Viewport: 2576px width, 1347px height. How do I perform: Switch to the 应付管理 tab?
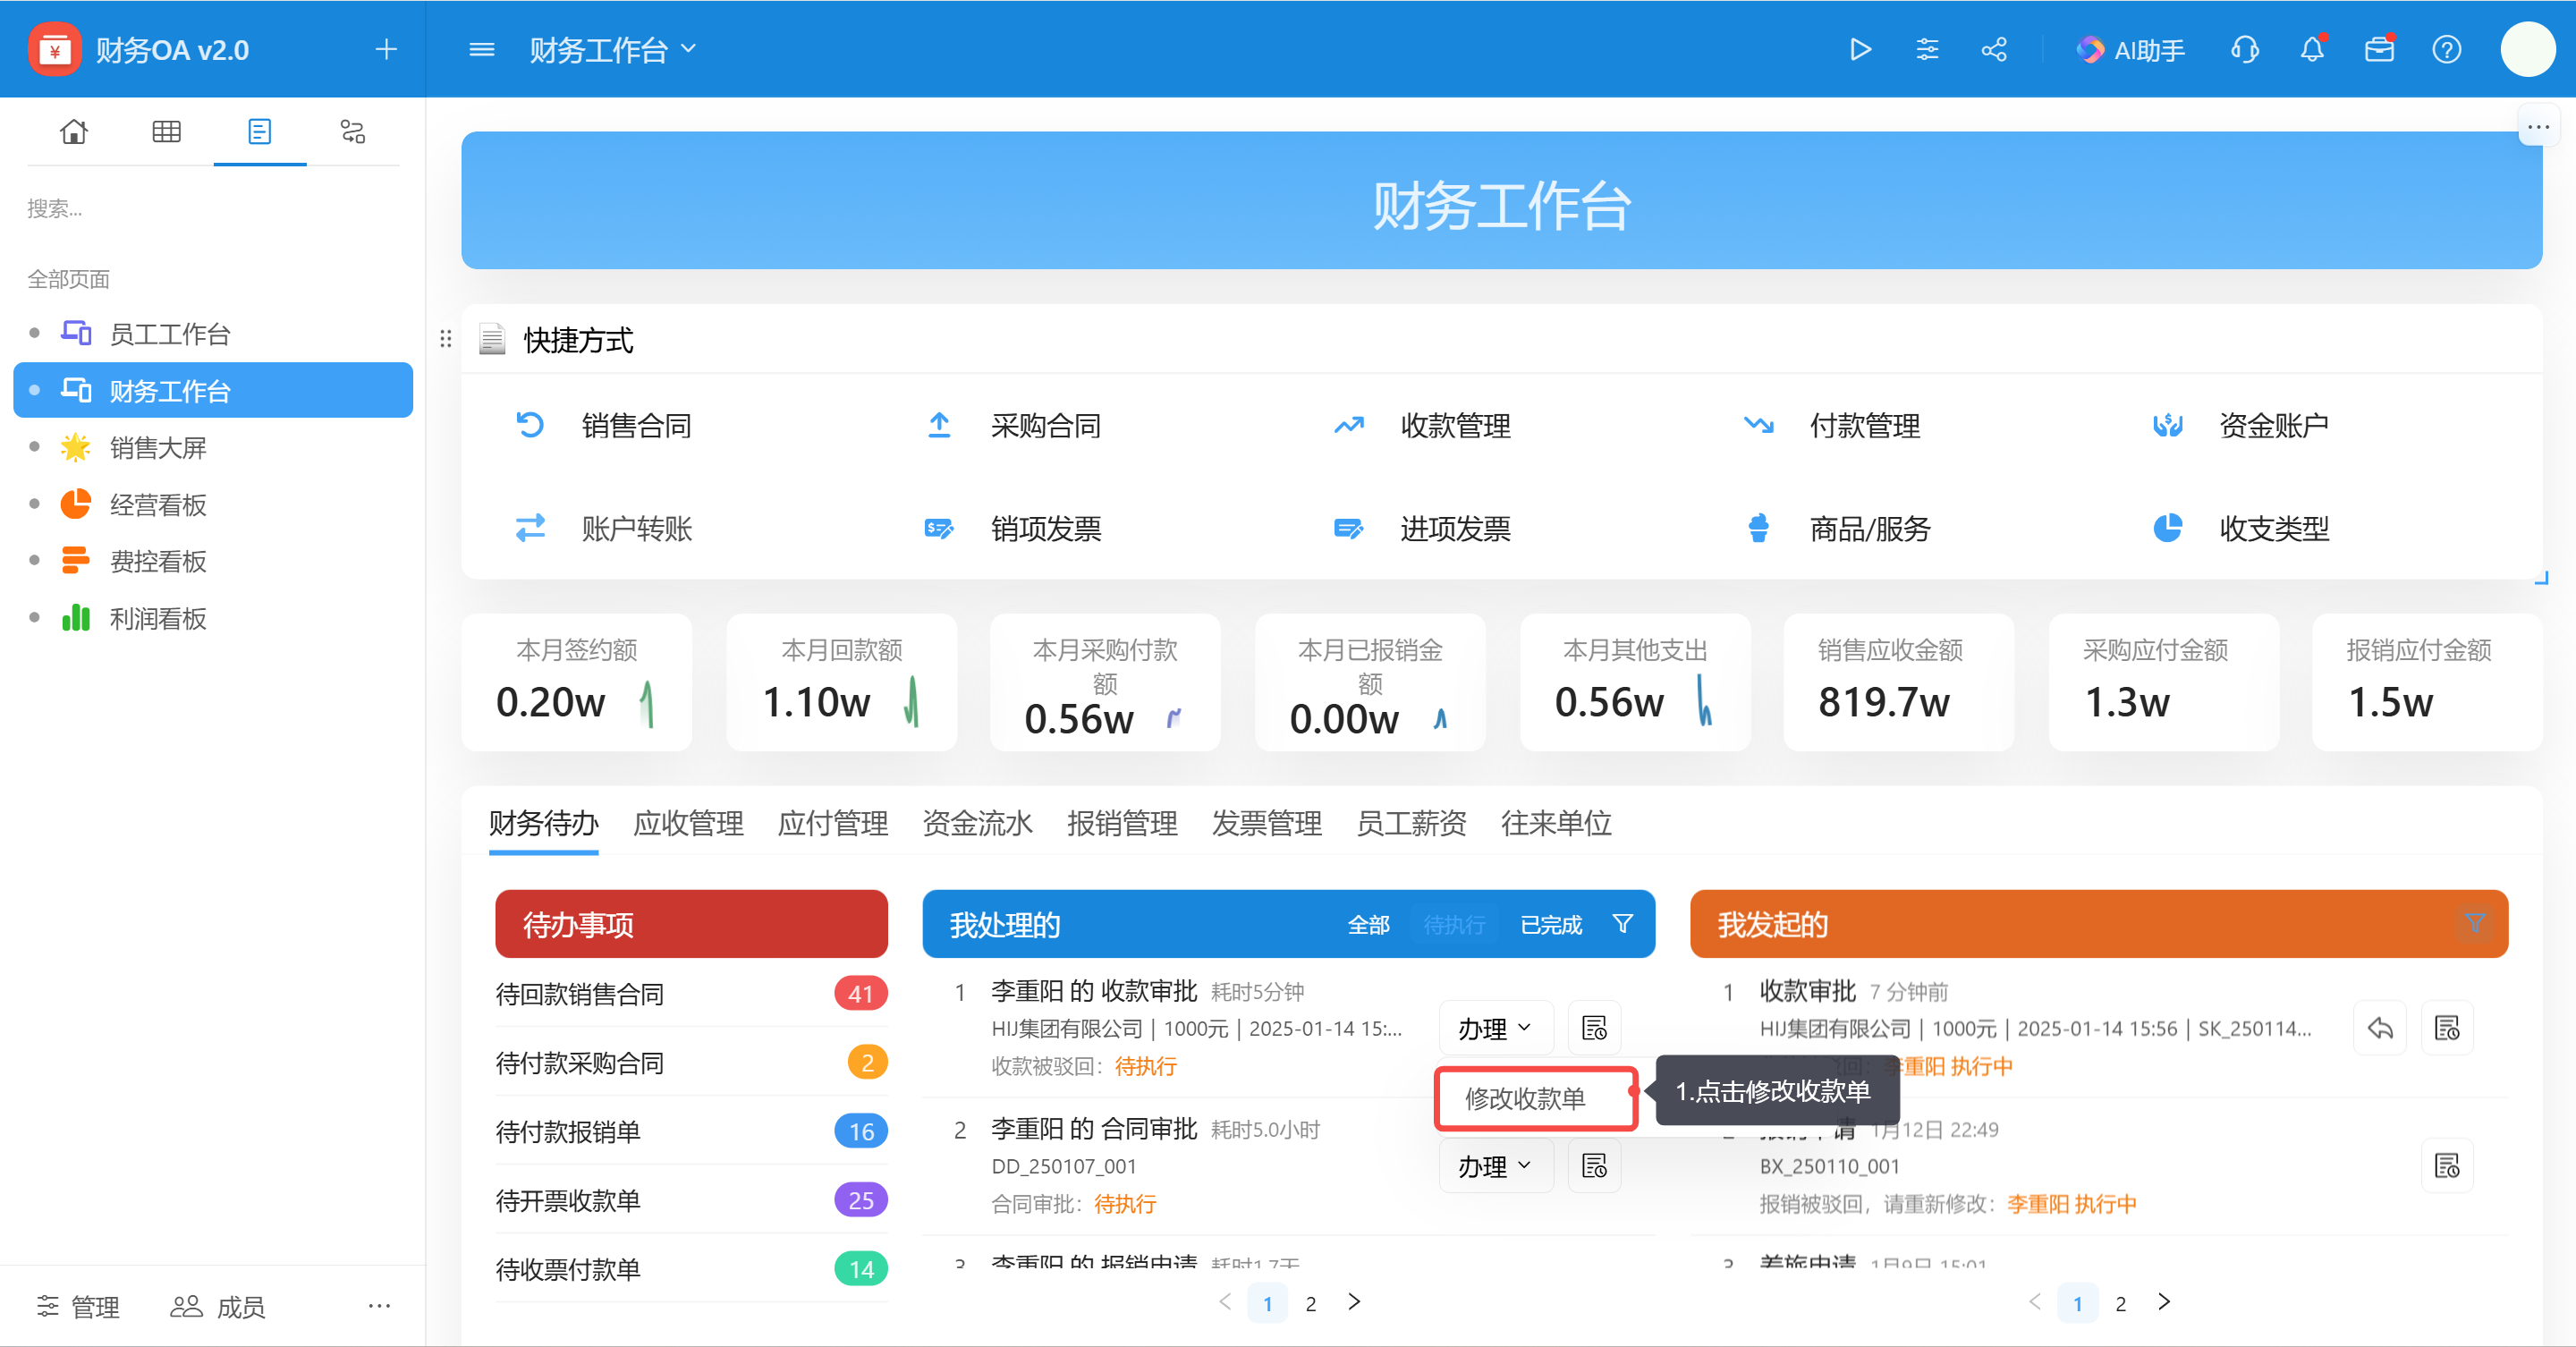pyautogui.click(x=832, y=823)
